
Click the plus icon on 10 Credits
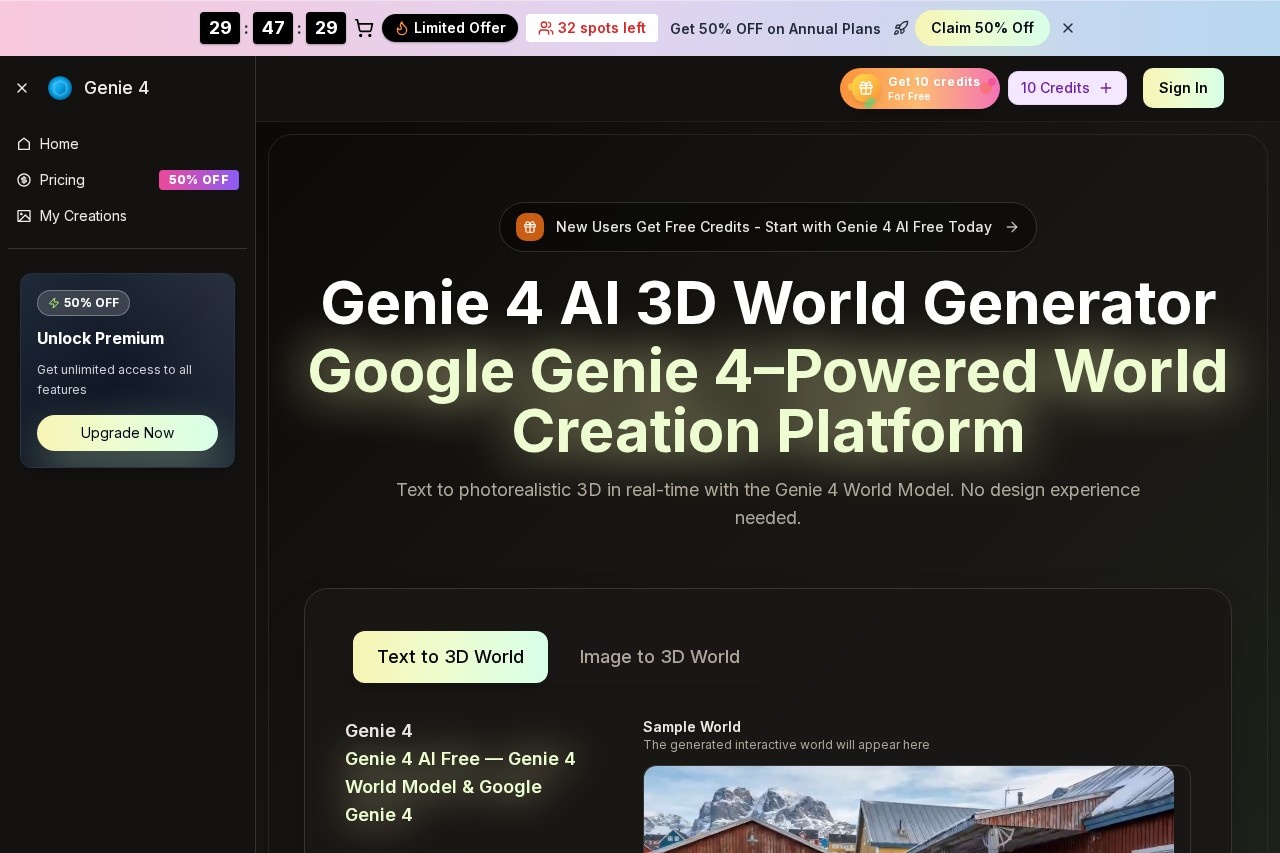[x=1106, y=88]
